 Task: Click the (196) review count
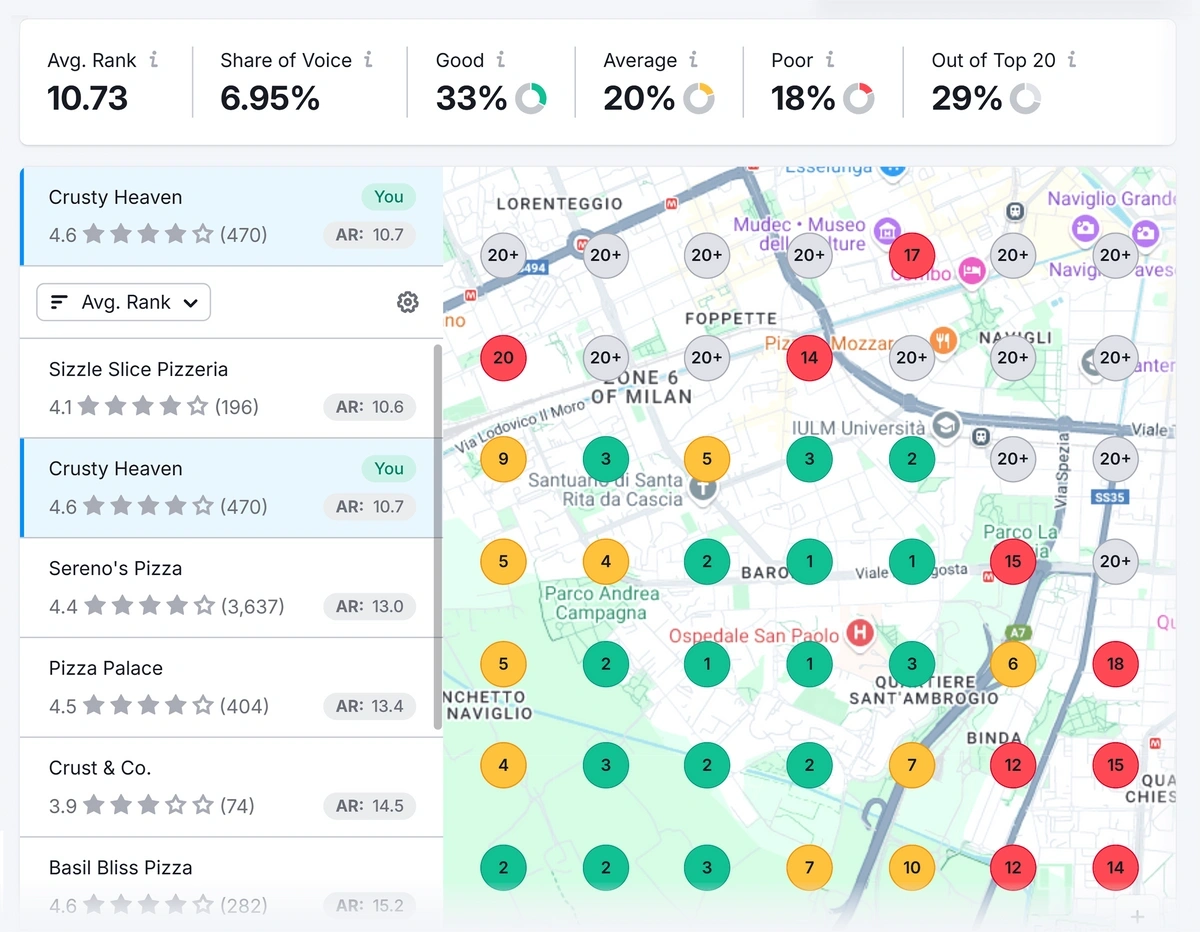(x=236, y=407)
